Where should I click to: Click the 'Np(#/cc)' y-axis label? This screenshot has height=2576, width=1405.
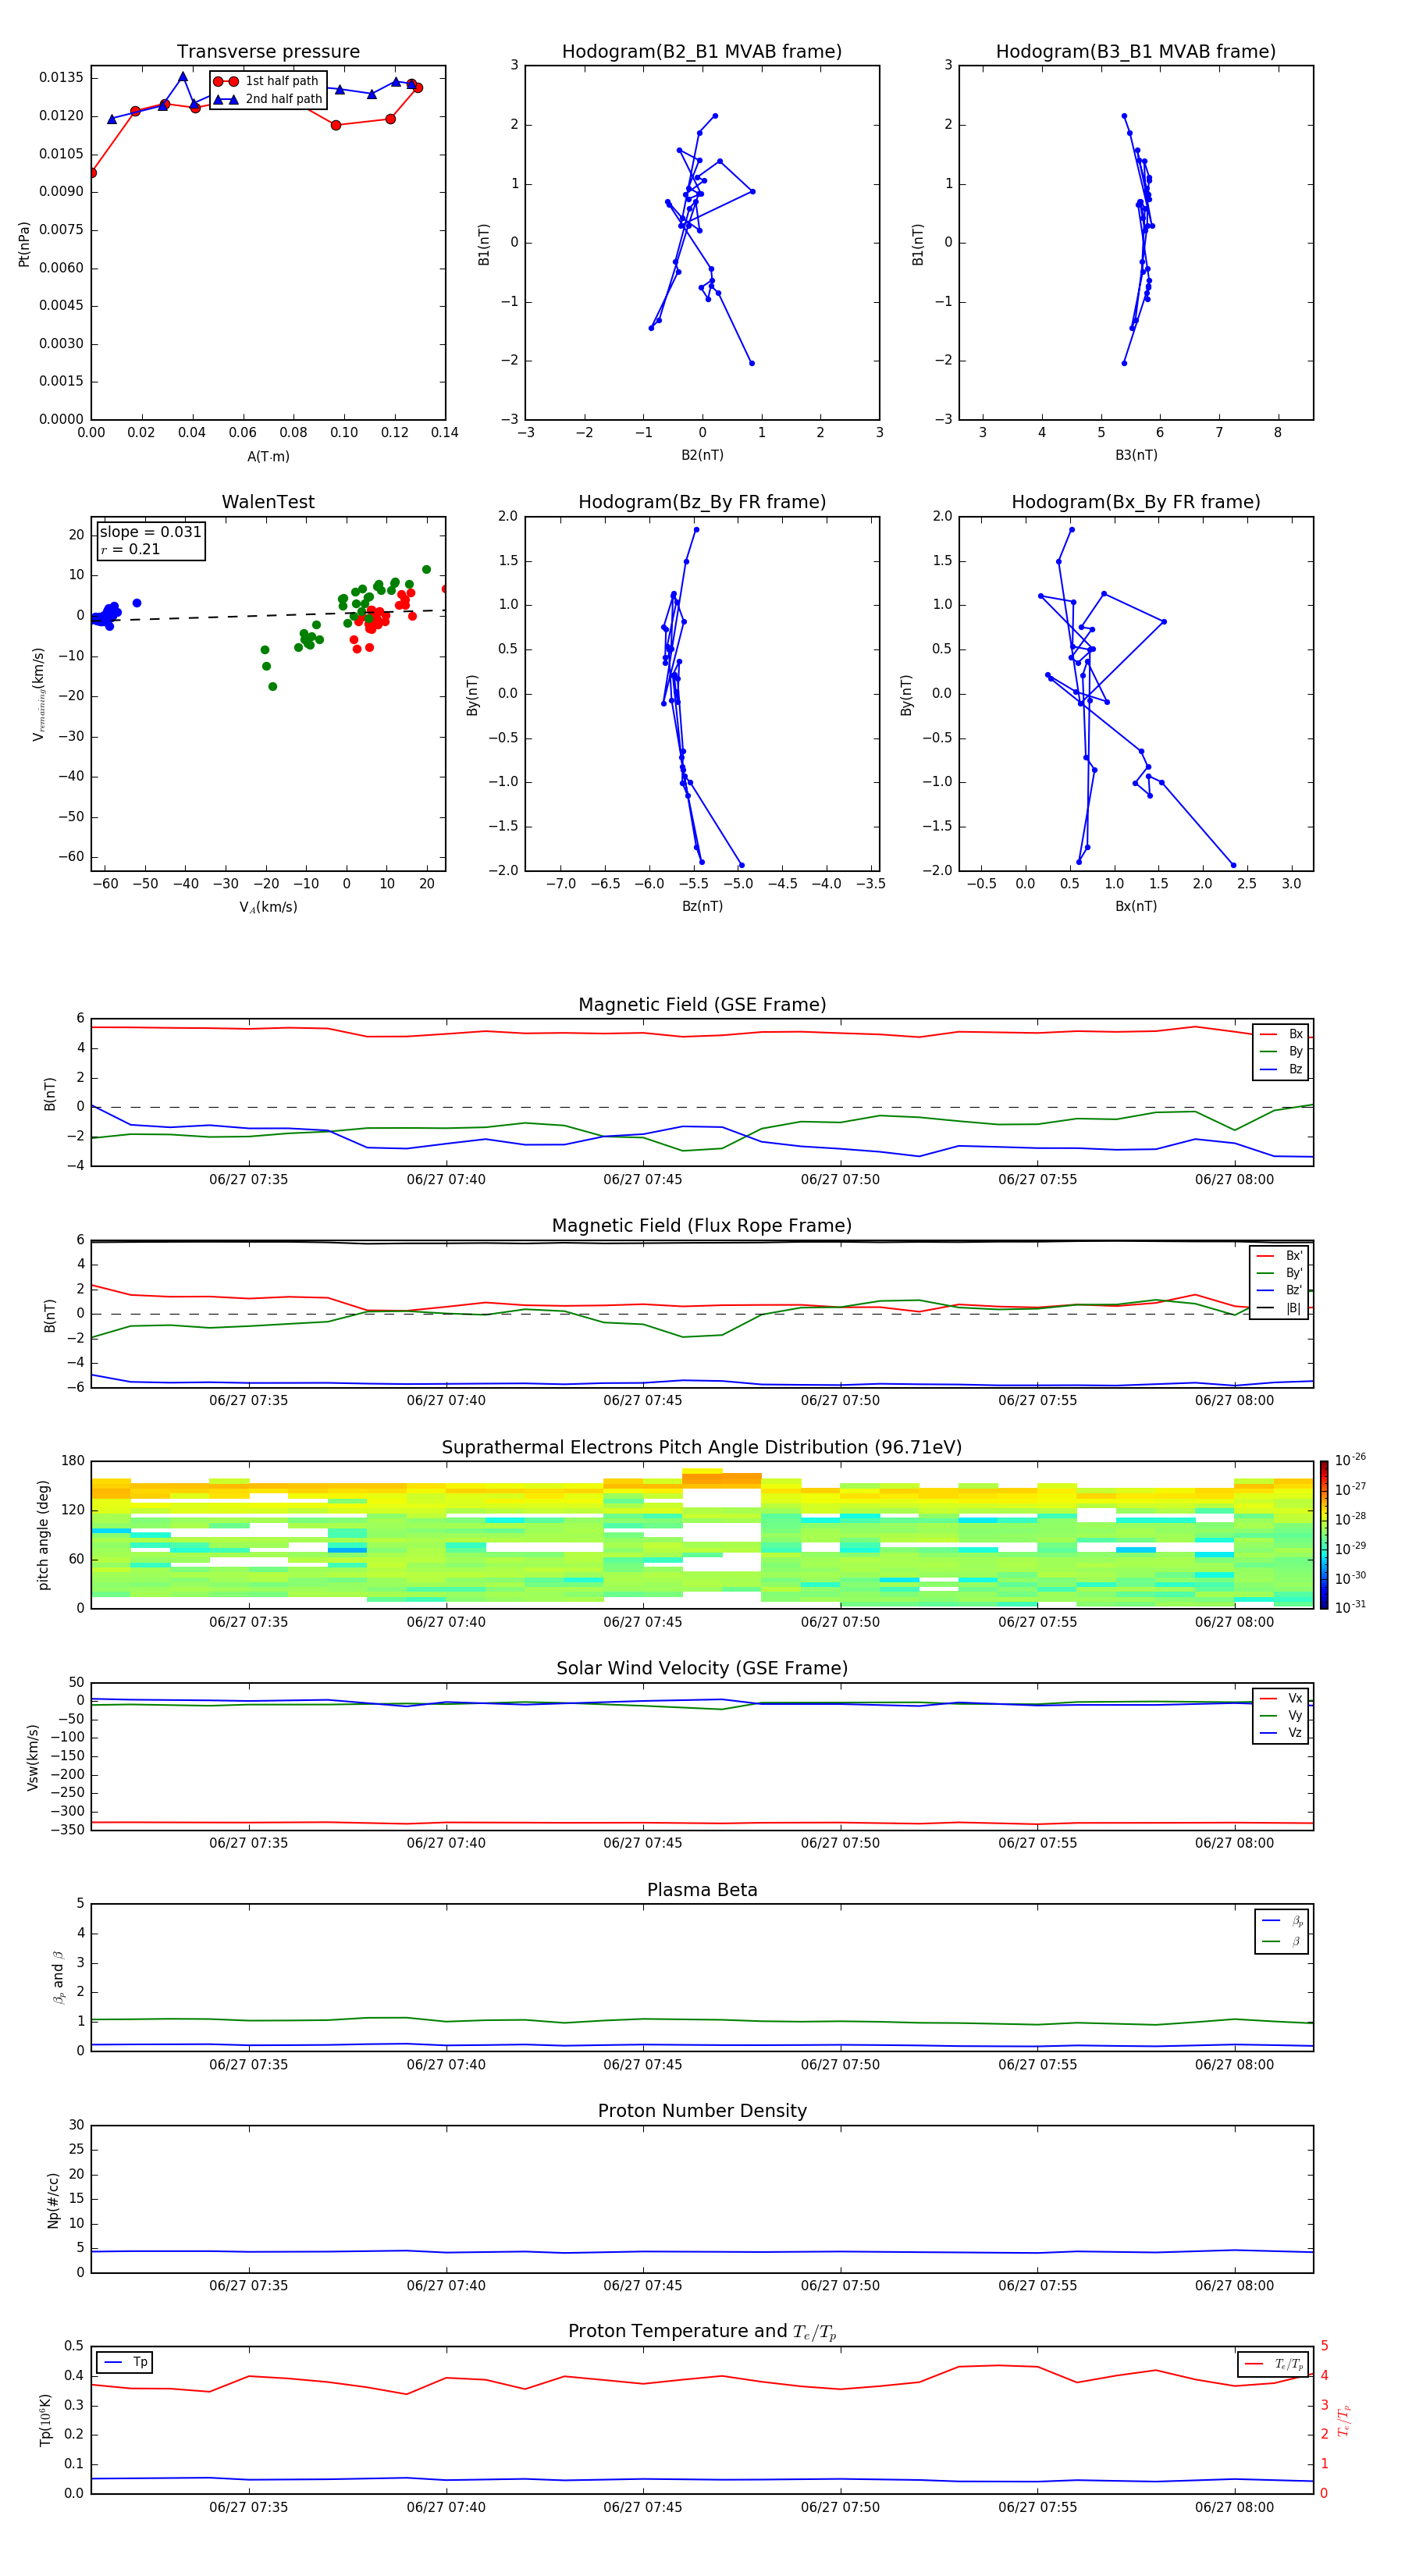pos(53,2200)
